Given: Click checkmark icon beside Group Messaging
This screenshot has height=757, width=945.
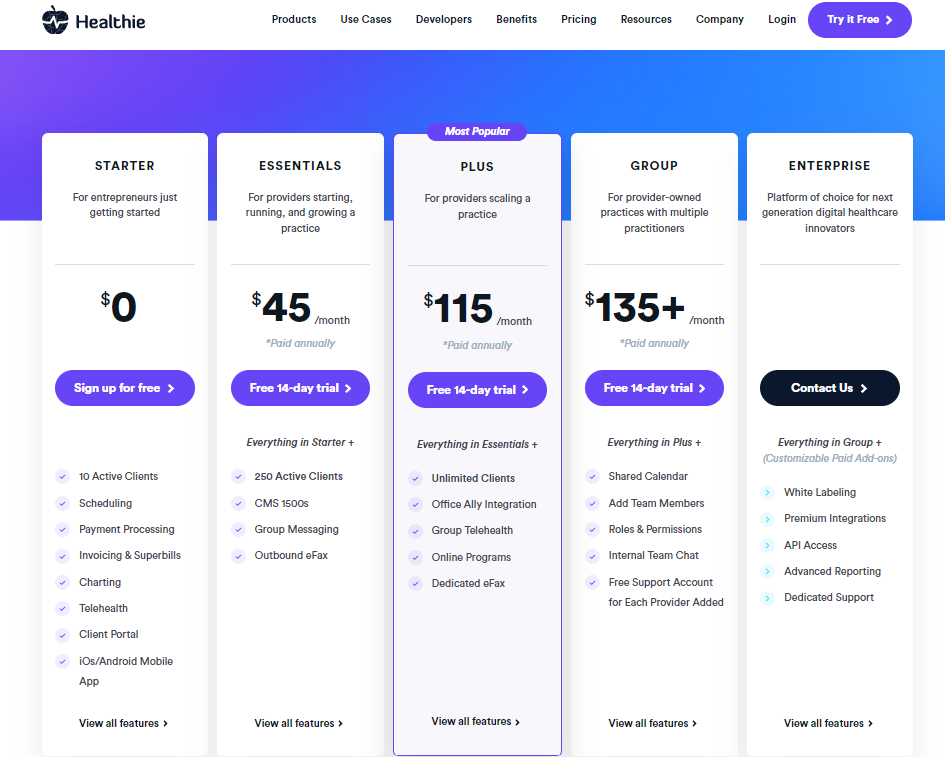Looking at the screenshot, I should click(x=238, y=530).
